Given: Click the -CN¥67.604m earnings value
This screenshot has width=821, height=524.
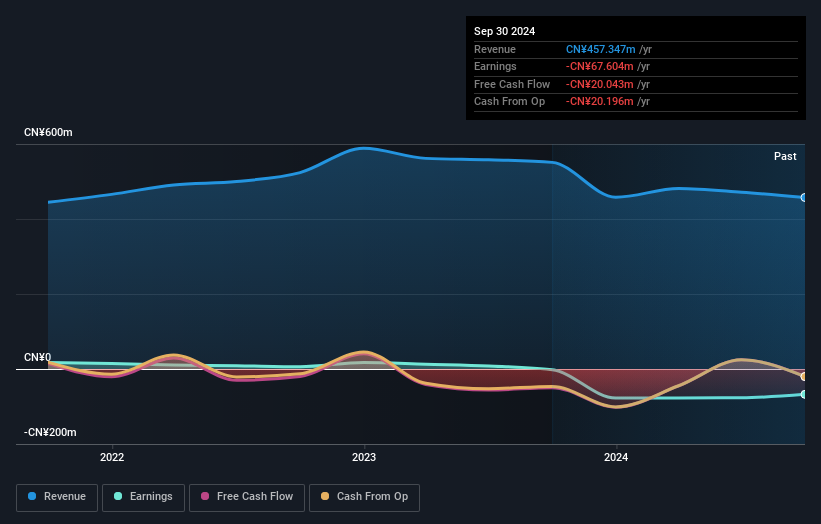Looking at the screenshot, I should [600, 66].
